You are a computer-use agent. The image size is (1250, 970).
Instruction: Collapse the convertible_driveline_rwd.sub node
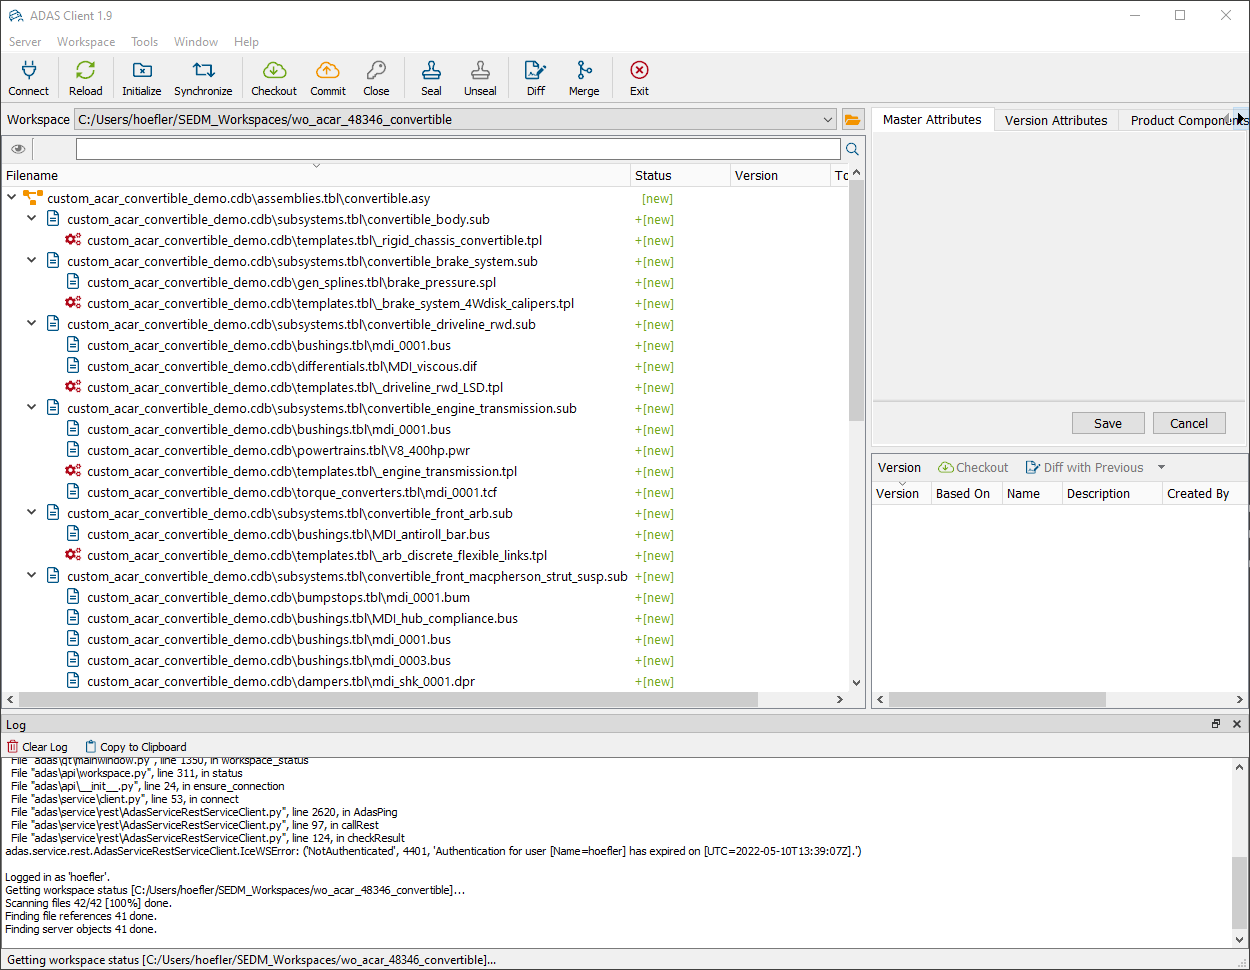[x=31, y=324]
